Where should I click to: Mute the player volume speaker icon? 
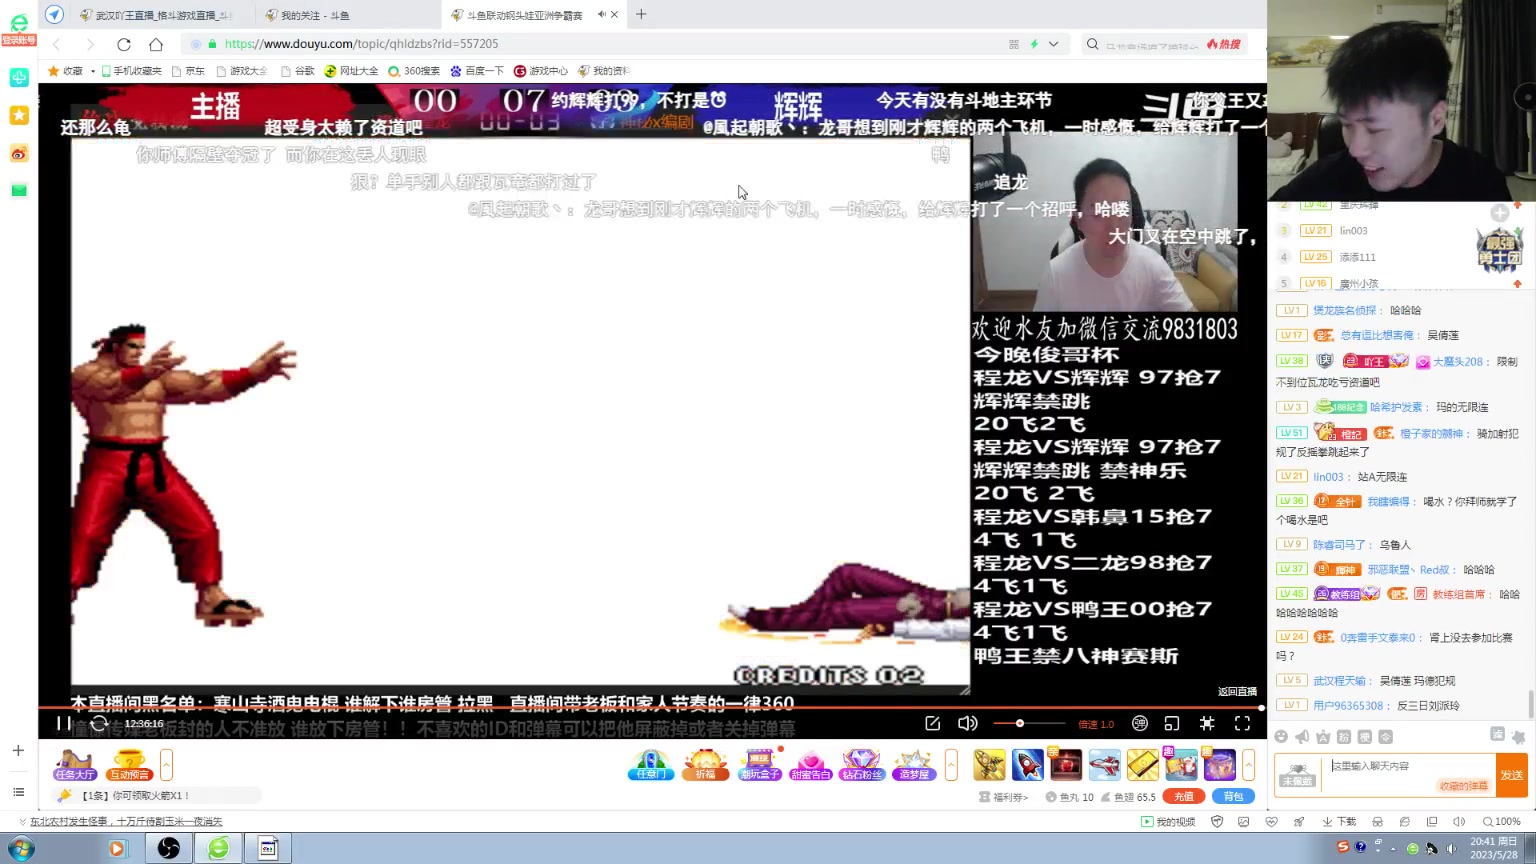click(967, 723)
